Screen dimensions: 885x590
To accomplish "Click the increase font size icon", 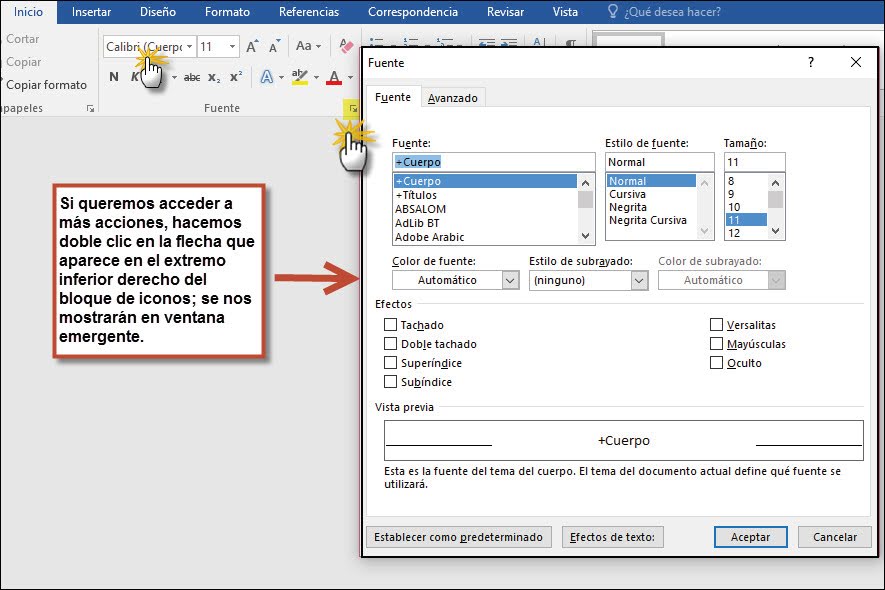I will pyautogui.click(x=252, y=46).
